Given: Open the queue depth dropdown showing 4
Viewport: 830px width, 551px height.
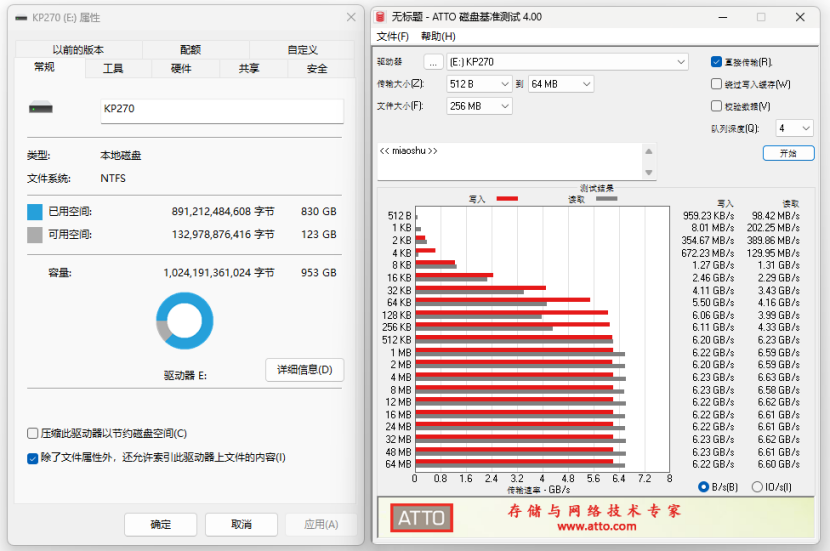Looking at the screenshot, I should [x=795, y=128].
